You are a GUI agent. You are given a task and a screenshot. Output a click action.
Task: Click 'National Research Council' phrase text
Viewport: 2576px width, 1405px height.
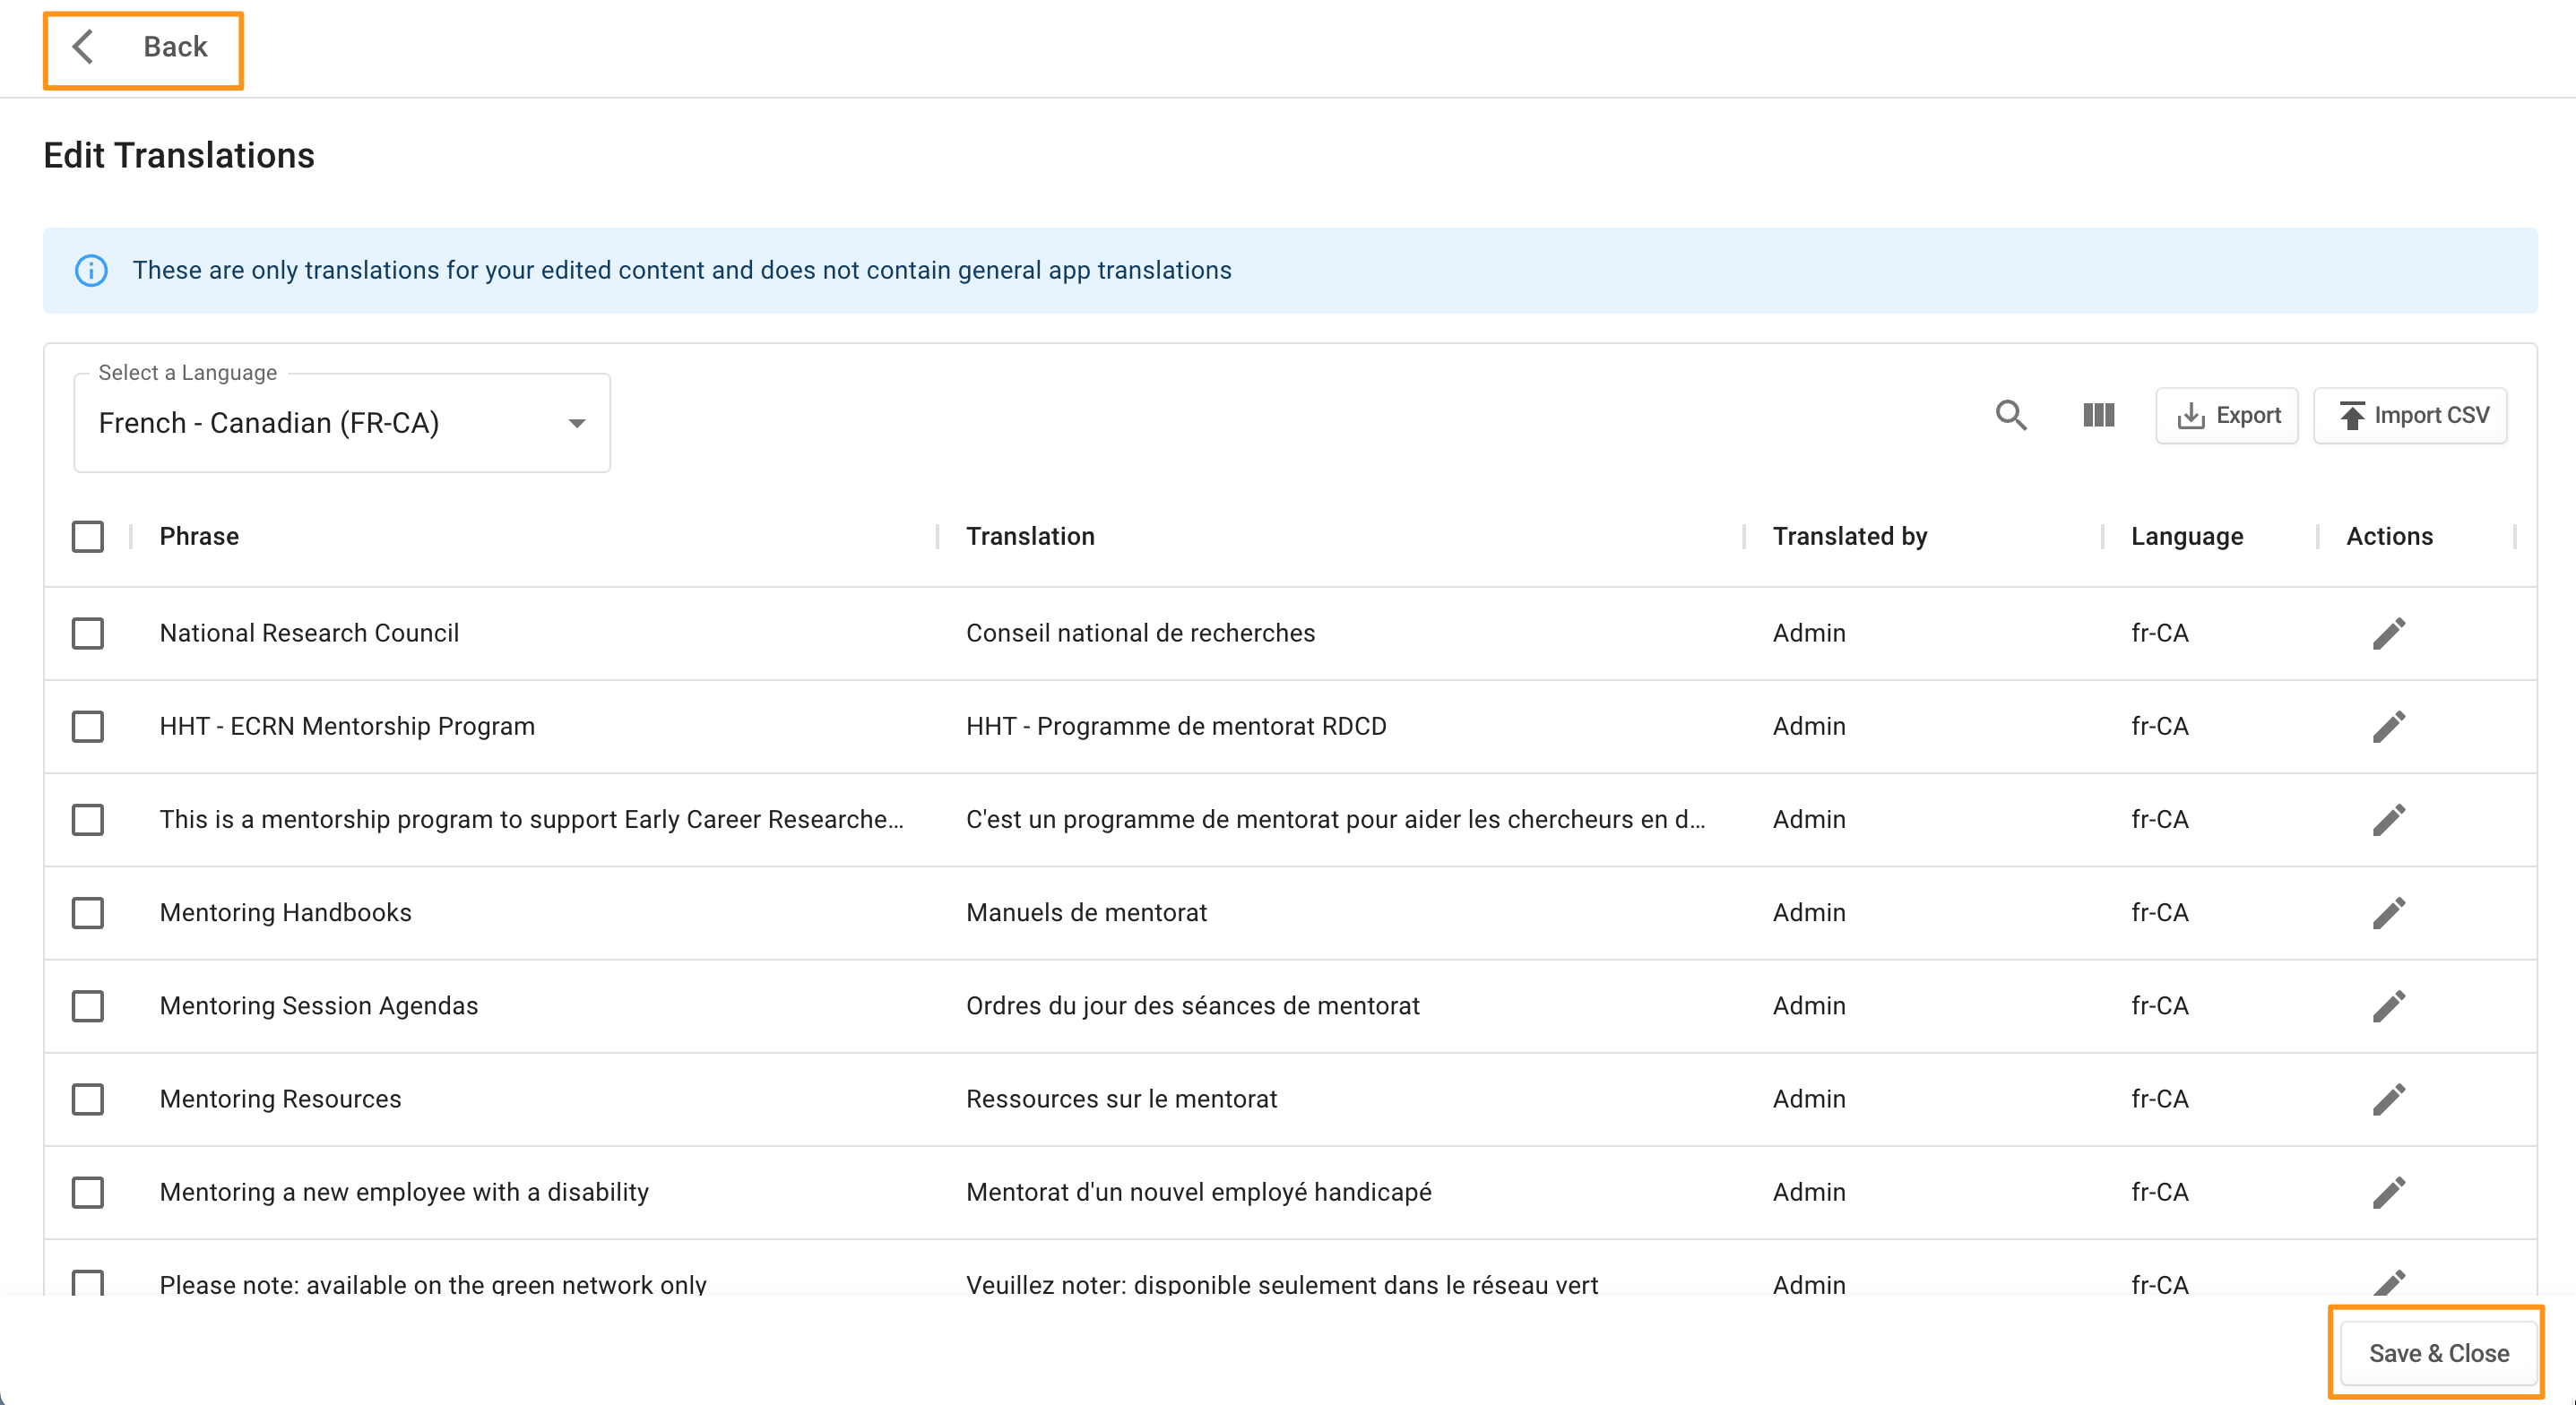point(309,634)
